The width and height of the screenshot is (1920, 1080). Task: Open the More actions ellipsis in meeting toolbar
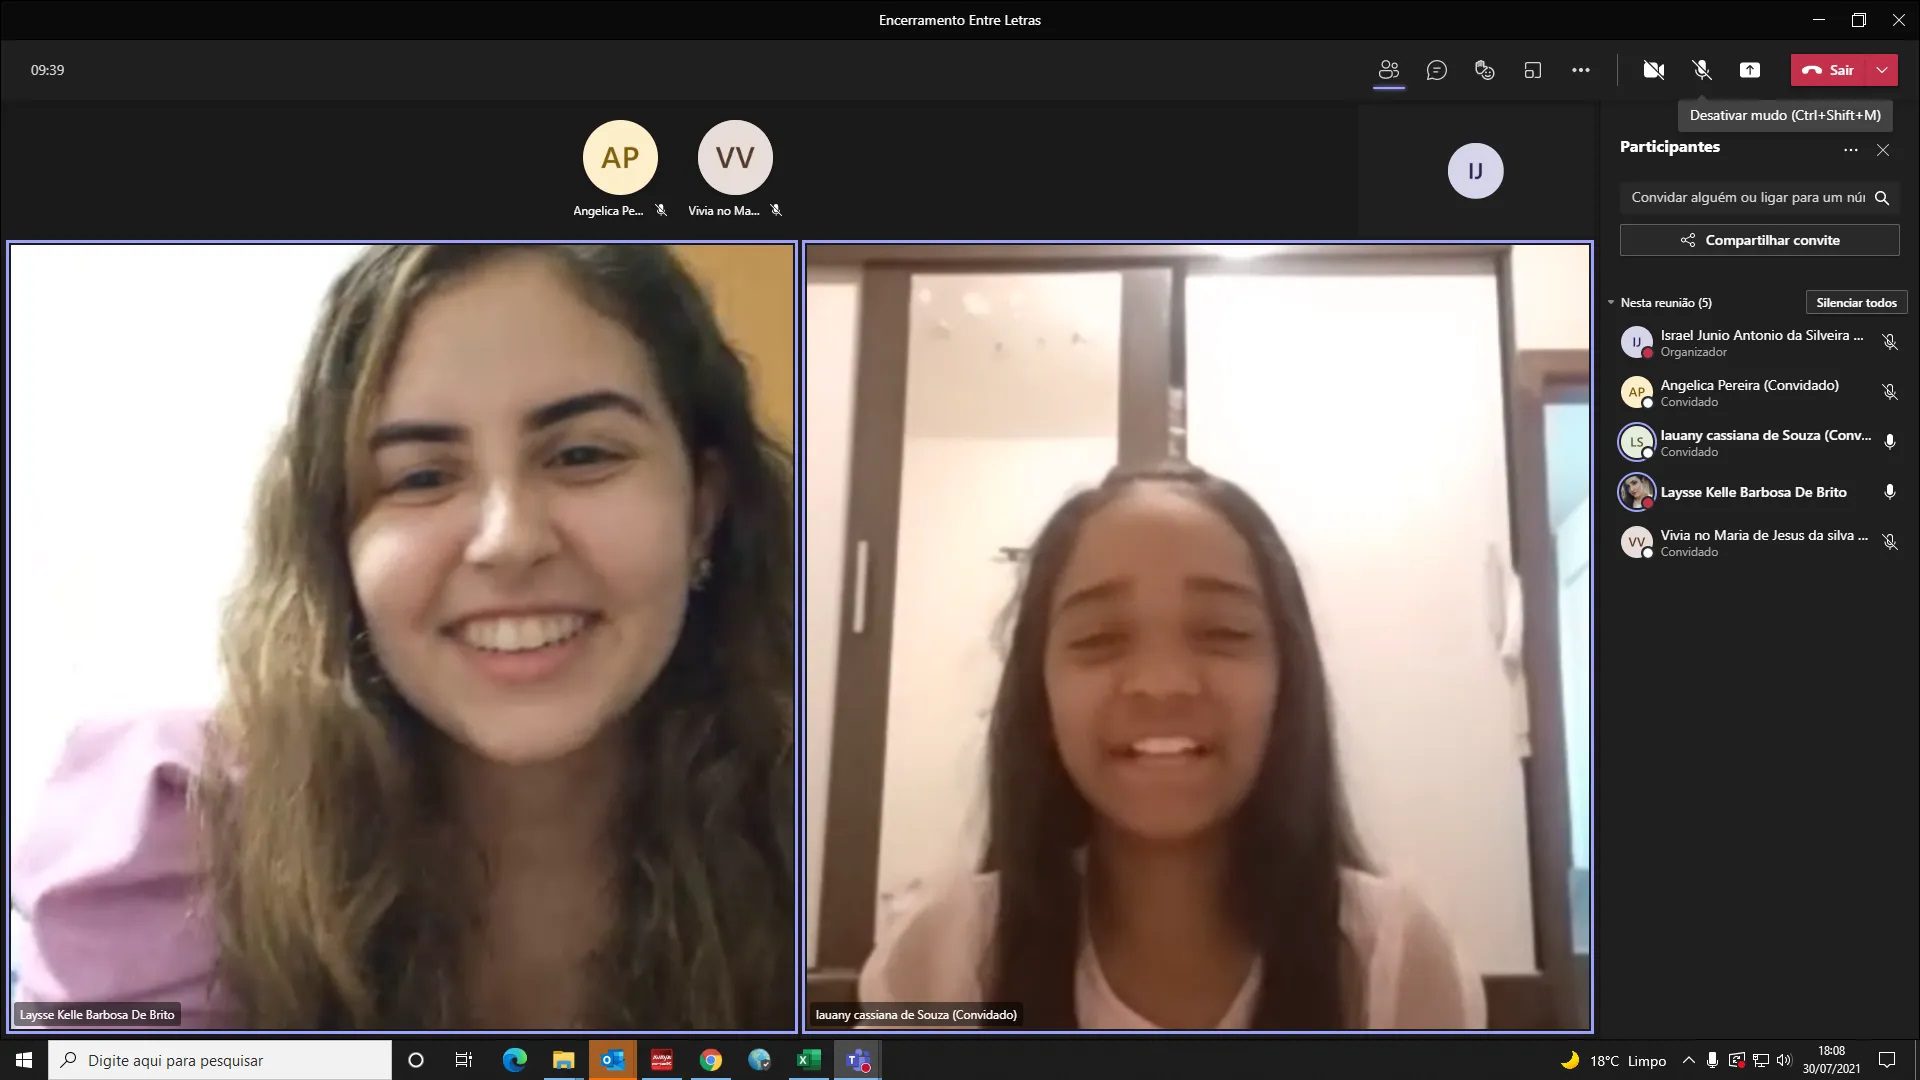1580,70
